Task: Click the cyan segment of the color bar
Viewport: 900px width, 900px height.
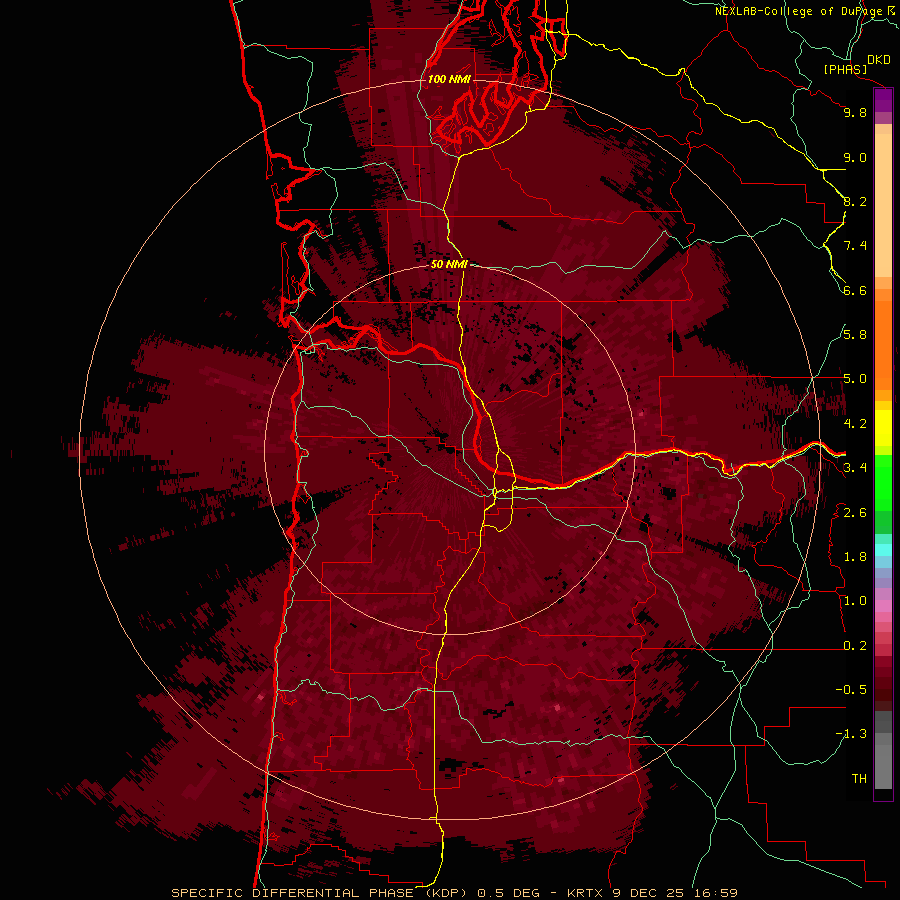Action: 883,550
